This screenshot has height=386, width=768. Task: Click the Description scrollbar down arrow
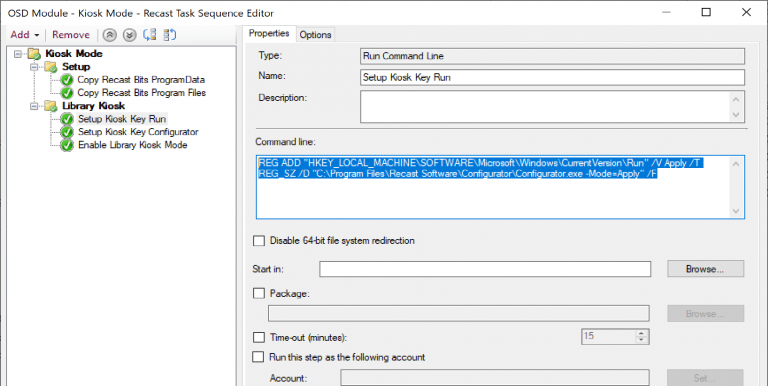tap(736, 115)
